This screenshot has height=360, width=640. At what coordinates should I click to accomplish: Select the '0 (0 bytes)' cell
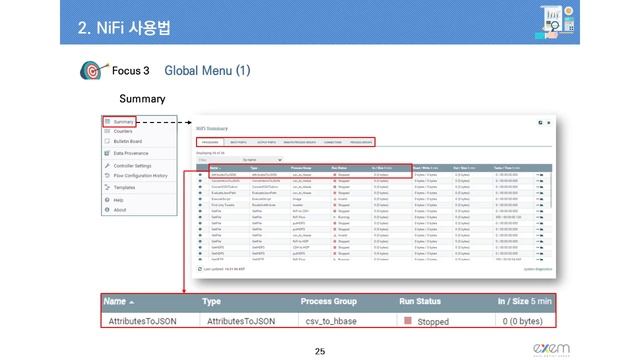click(x=522, y=321)
